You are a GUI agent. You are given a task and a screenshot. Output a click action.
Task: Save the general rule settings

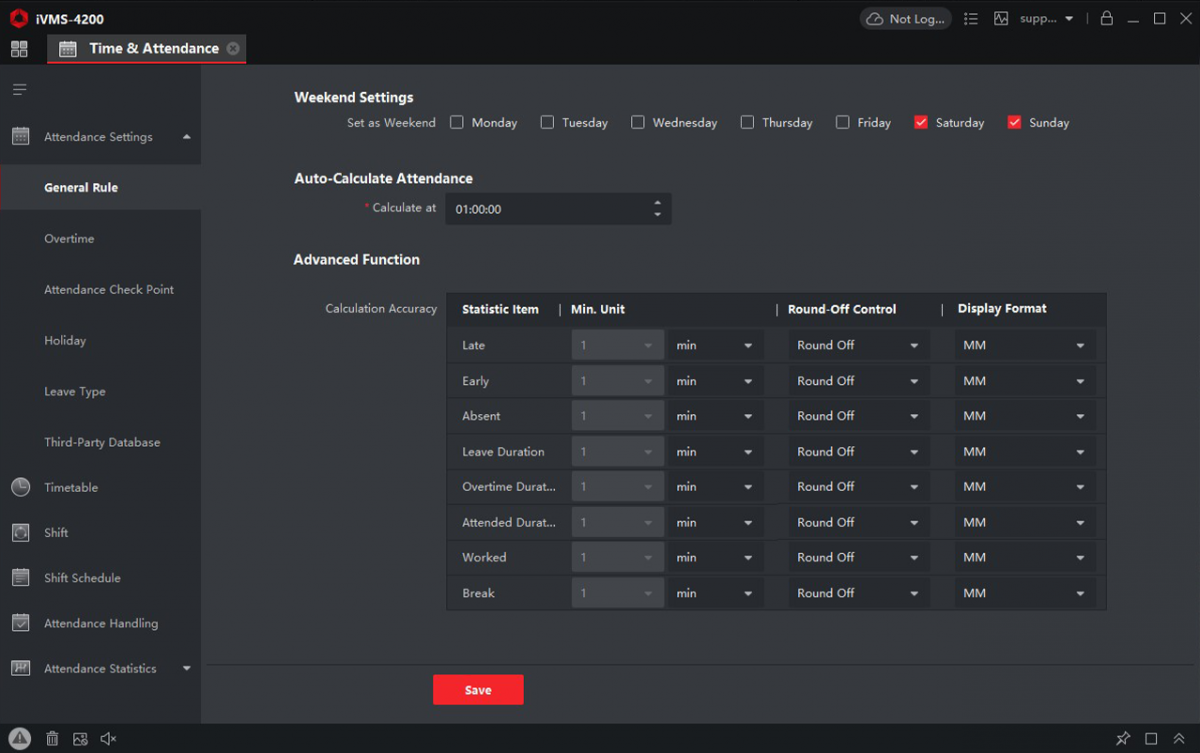(478, 690)
